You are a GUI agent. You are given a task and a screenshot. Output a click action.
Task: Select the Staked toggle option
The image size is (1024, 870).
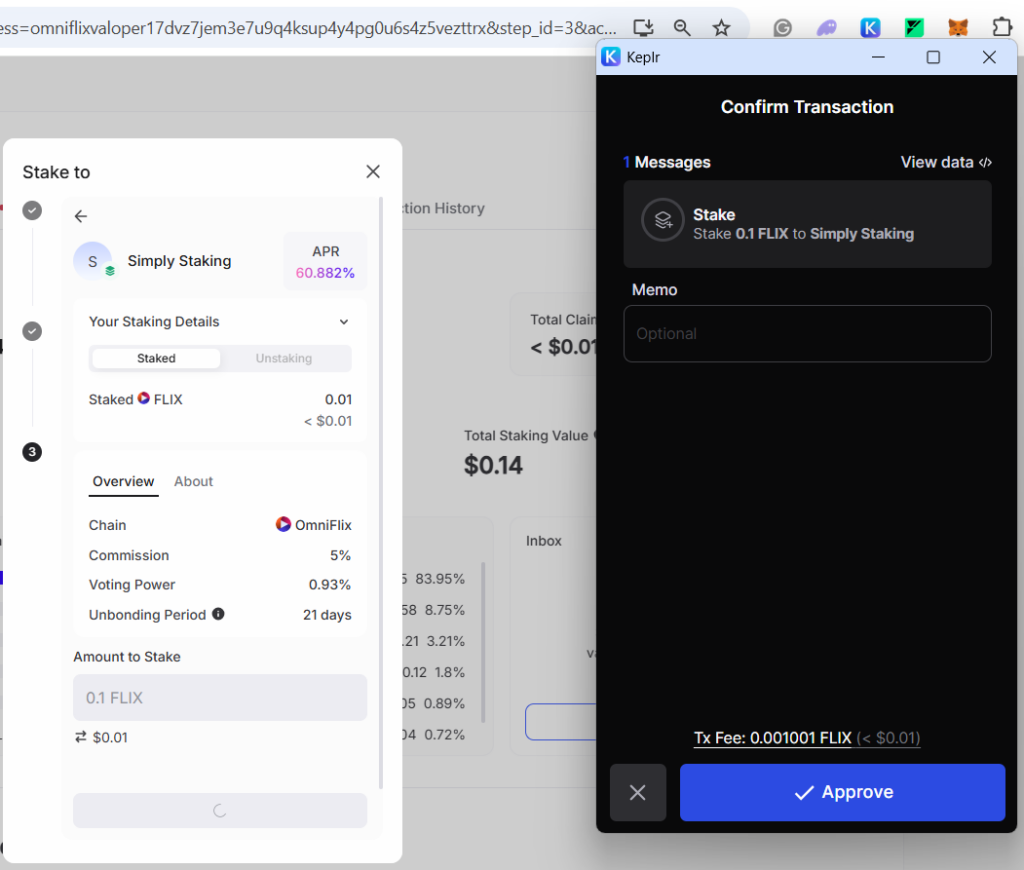pyautogui.click(x=156, y=358)
